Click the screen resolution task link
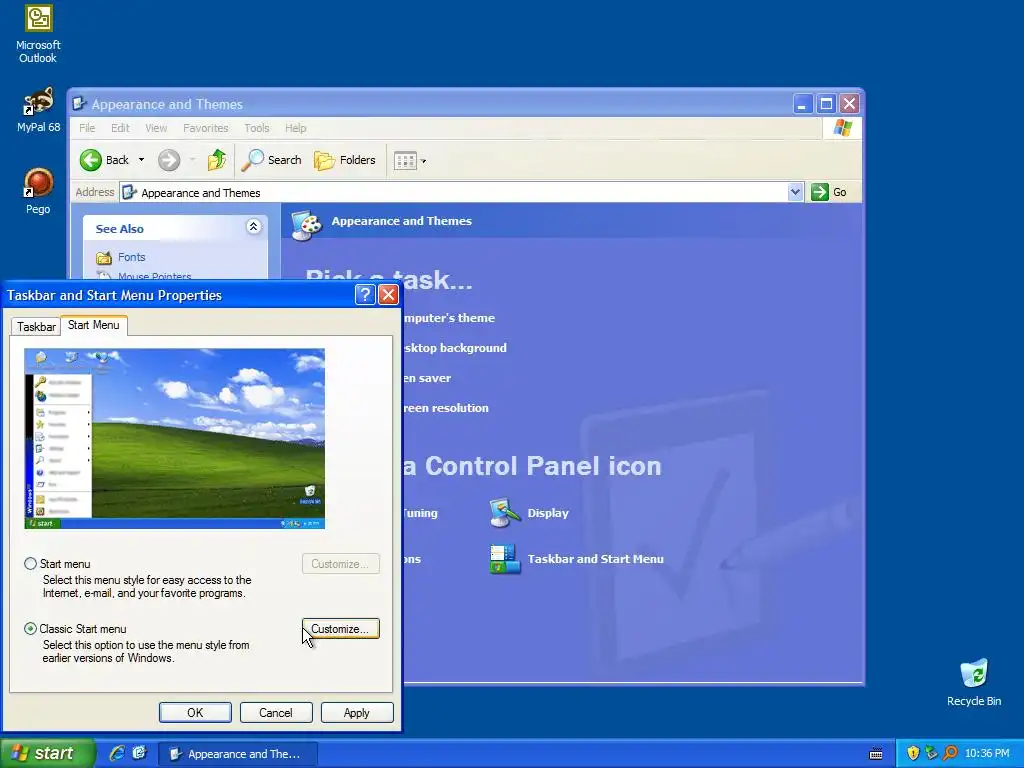Image resolution: width=1024 pixels, height=768 pixels. click(x=446, y=408)
